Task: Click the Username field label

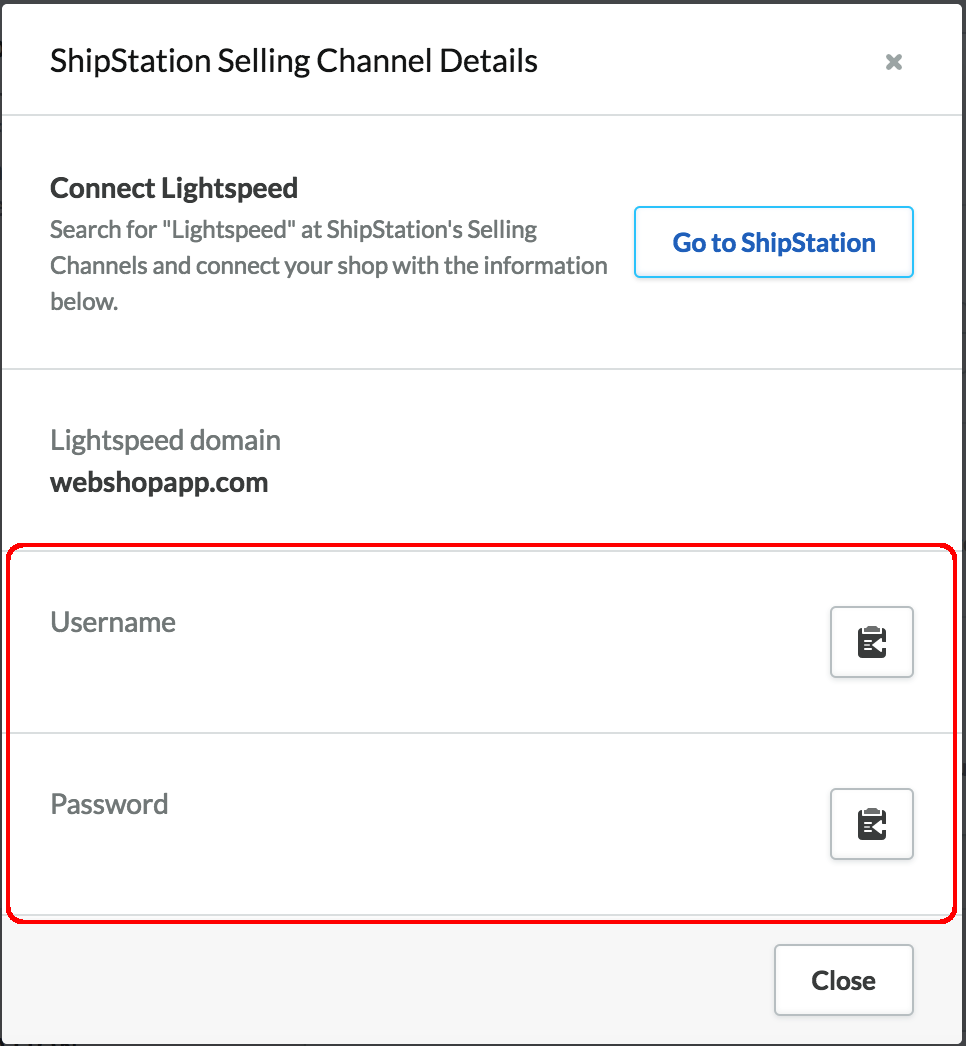Action: point(113,622)
